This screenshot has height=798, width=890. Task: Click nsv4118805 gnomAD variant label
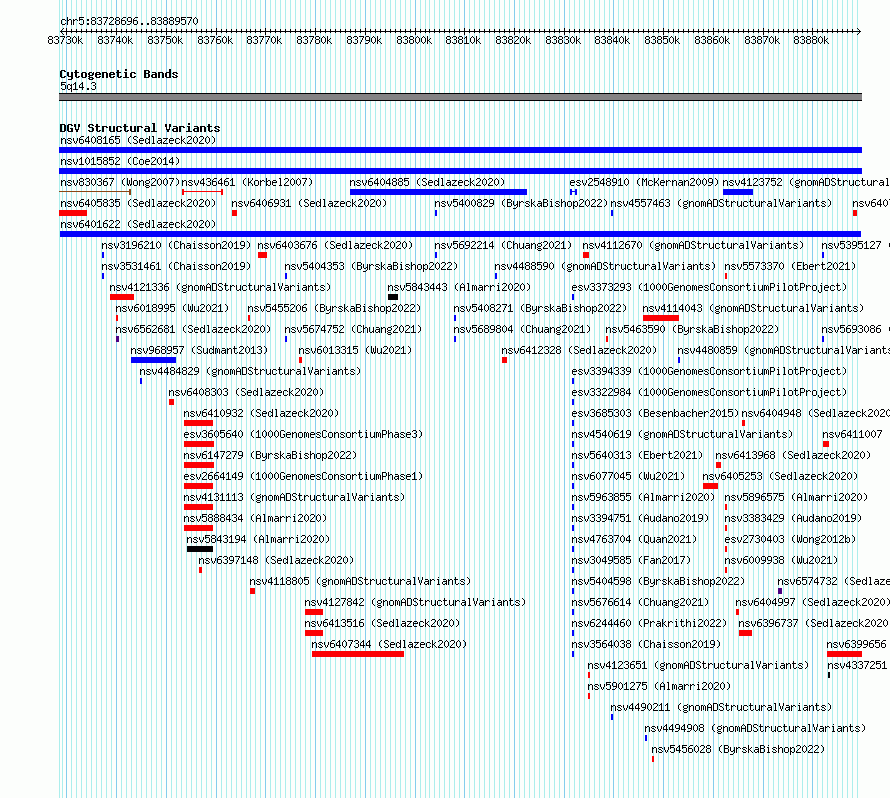pos(360,581)
